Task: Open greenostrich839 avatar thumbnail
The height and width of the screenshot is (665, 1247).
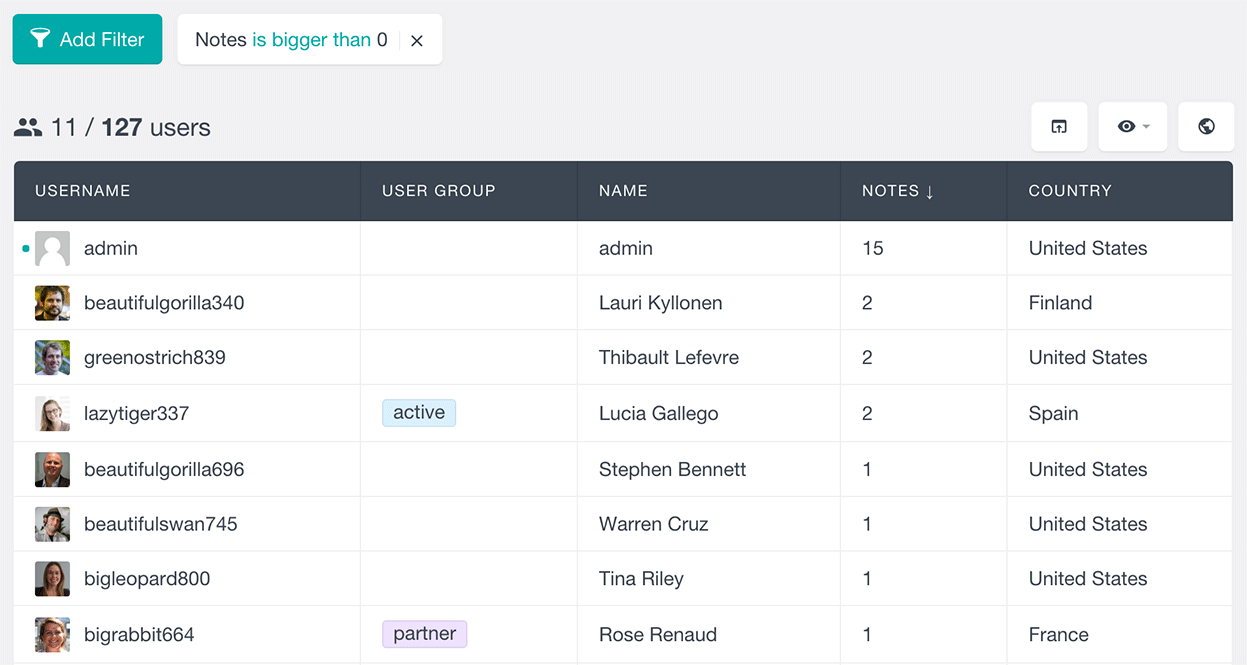Action: (52, 358)
